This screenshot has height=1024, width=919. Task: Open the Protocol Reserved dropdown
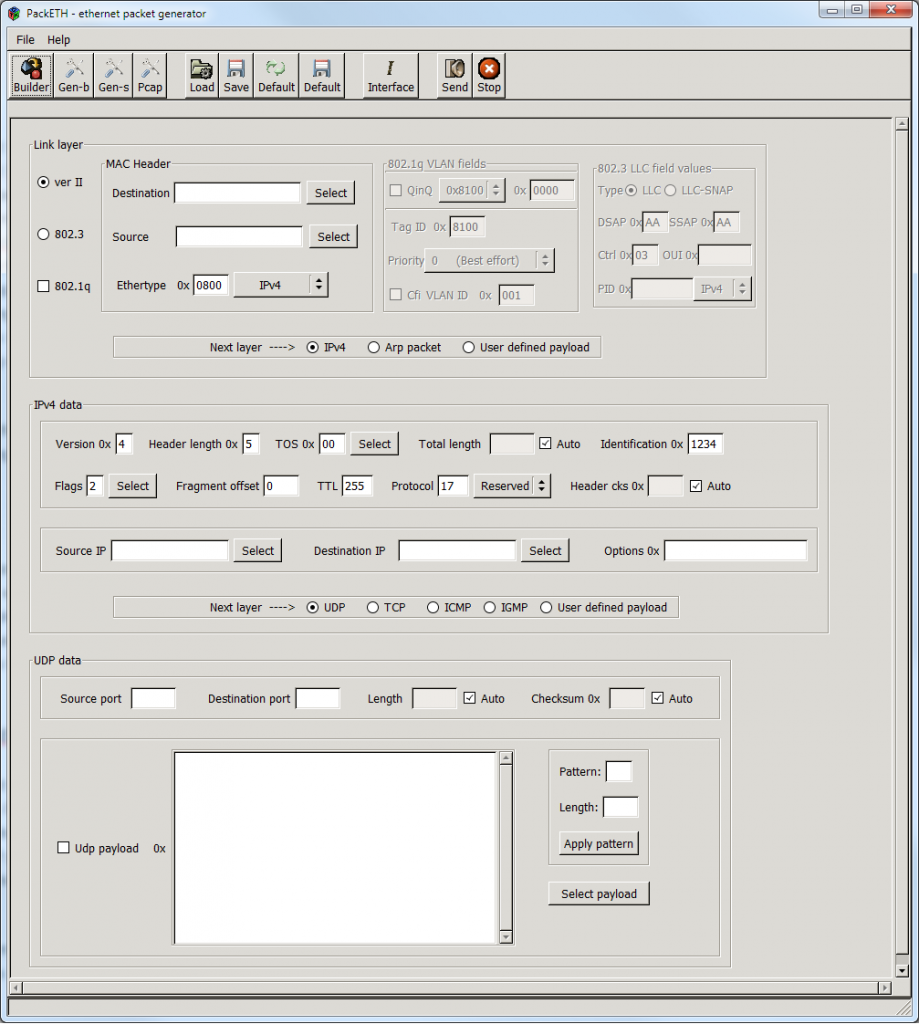[x=512, y=486]
